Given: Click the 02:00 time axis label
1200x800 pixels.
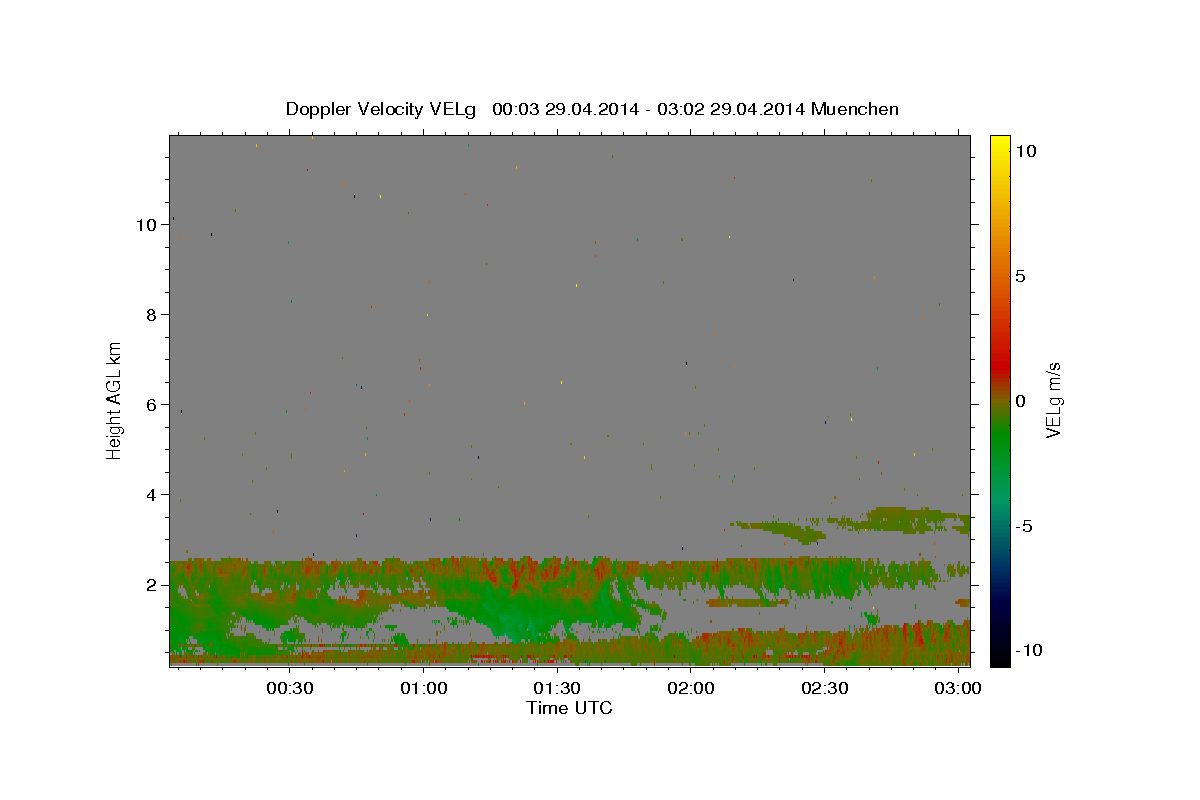Looking at the screenshot, I should tap(691, 689).
